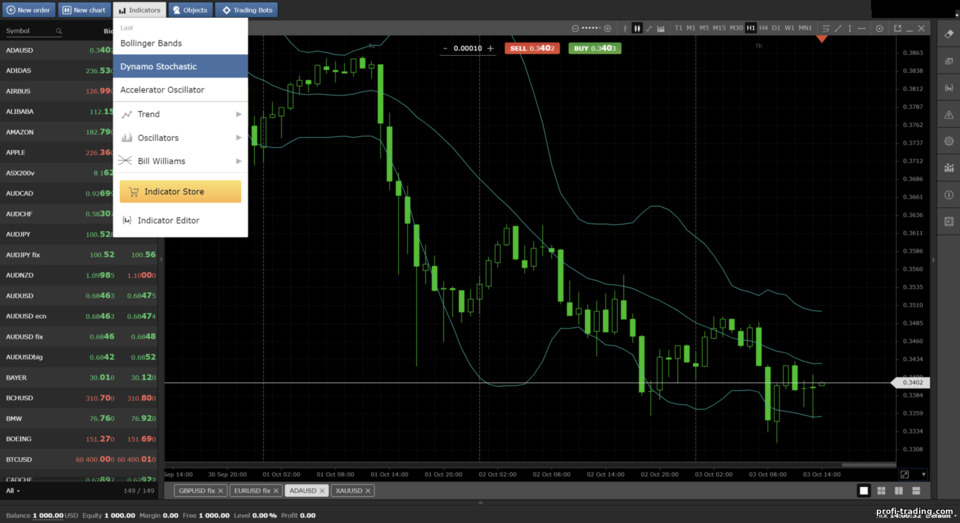This screenshot has width=960, height=523.
Task: Select candlestick chart type
Action: pos(637,28)
